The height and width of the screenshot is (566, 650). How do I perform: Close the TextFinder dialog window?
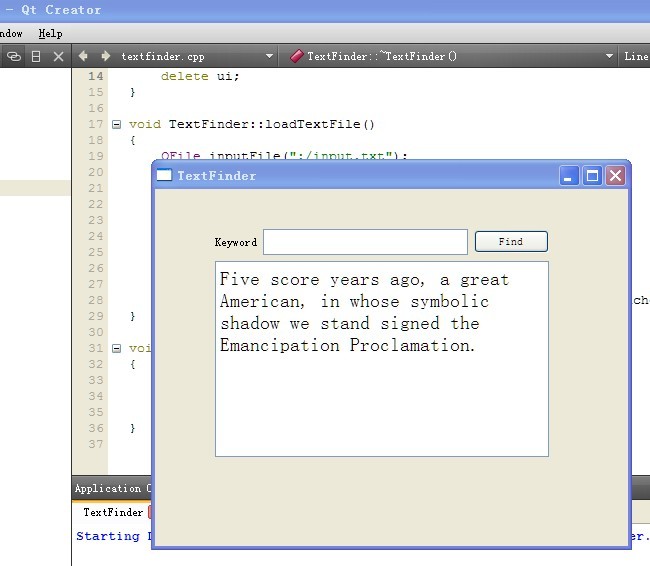point(615,176)
